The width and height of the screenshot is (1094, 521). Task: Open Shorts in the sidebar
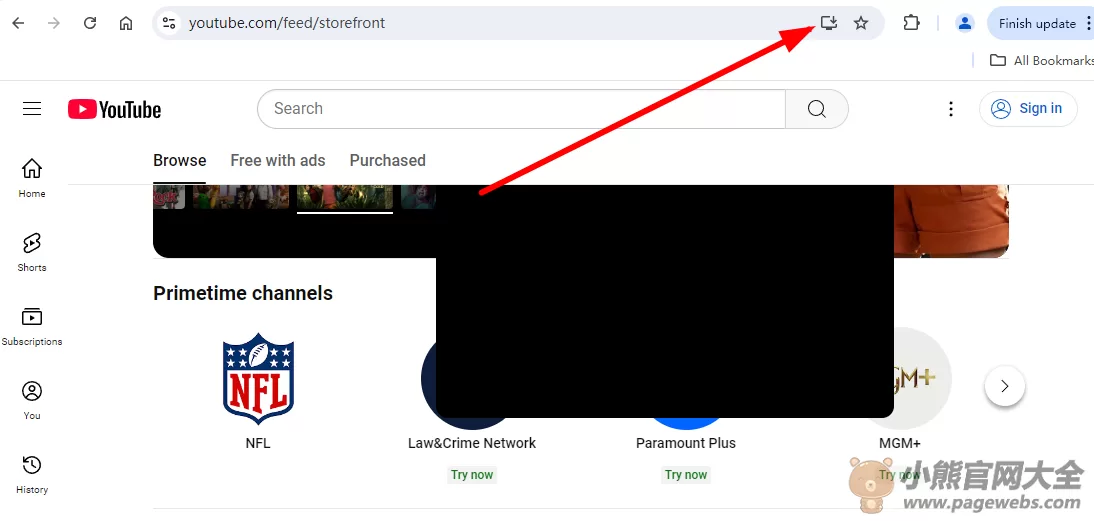click(x=32, y=252)
